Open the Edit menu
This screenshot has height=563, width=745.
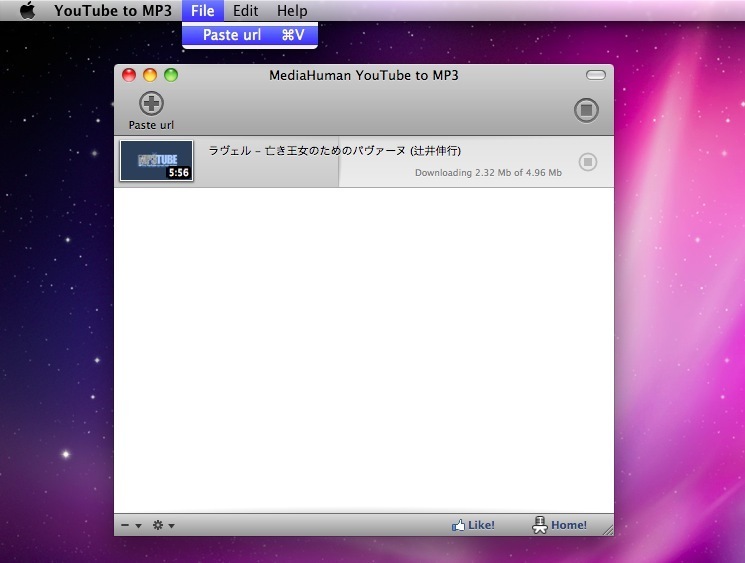(x=245, y=11)
